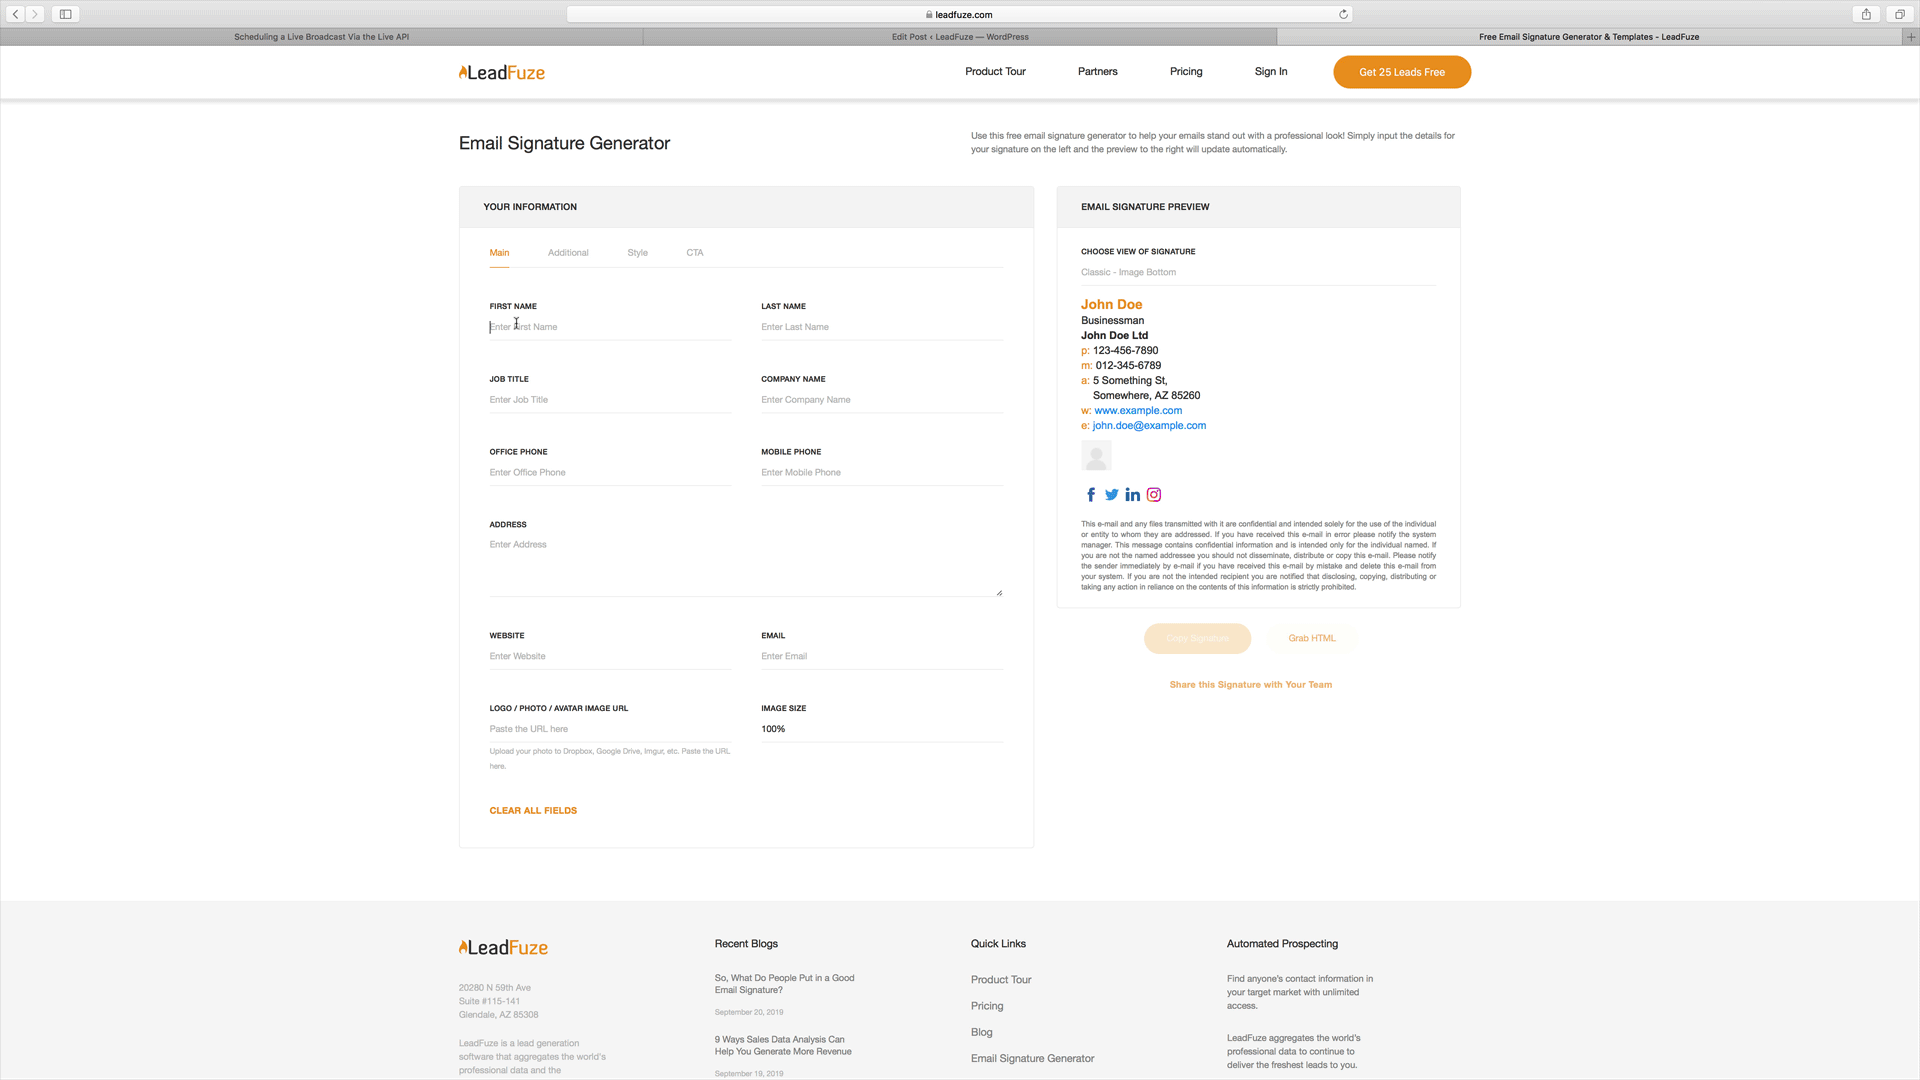This screenshot has width=1920, height=1080.
Task: Click the Twitter icon in signature preview
Action: pos(1111,495)
